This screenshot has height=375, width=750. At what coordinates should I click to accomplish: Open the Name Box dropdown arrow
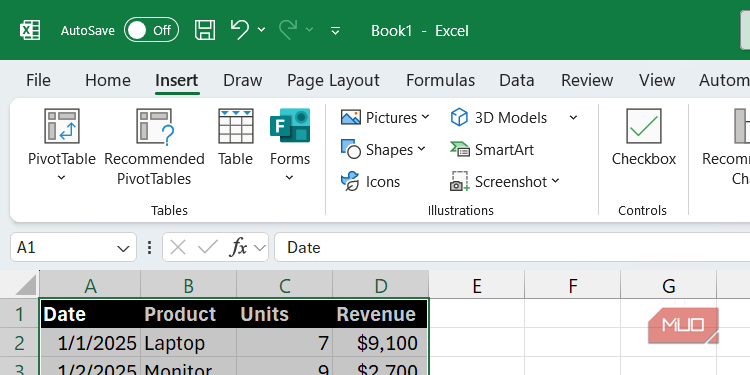123,248
